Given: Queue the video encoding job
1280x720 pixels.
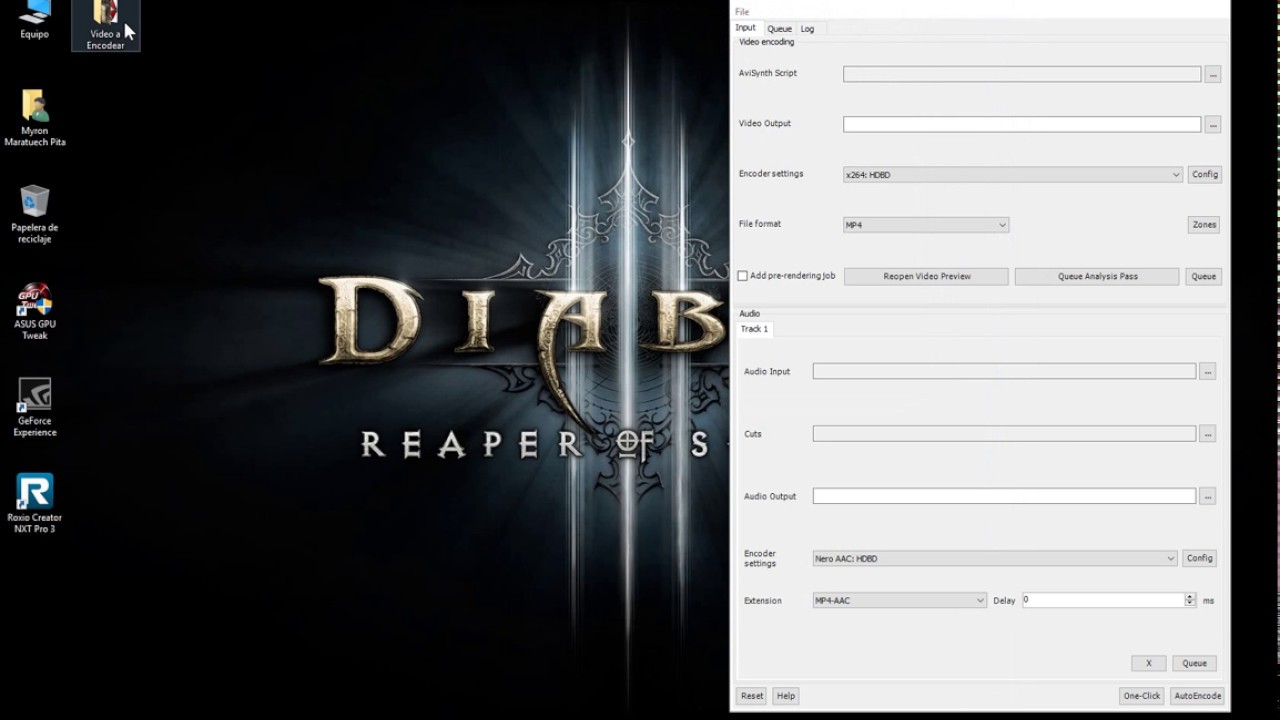Looking at the screenshot, I should (1204, 276).
